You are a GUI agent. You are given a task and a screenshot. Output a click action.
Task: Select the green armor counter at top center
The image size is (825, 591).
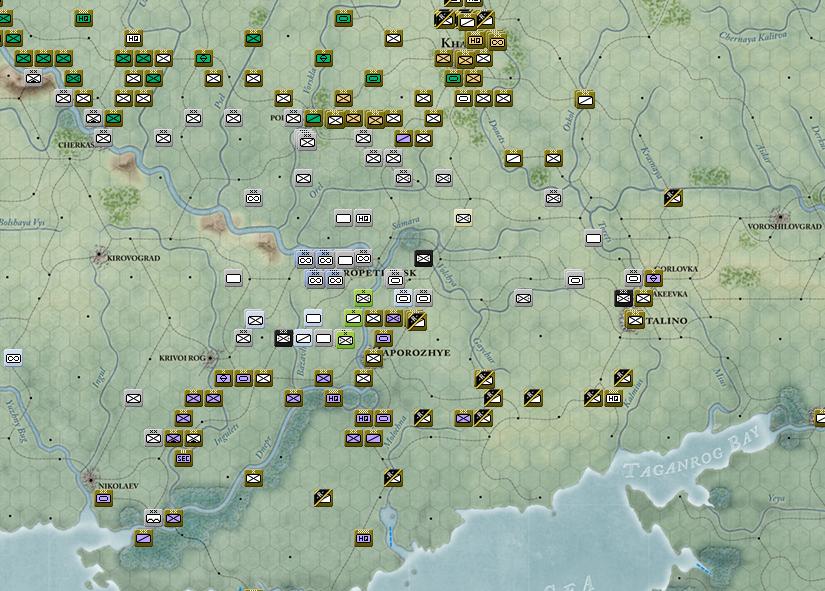tap(343, 18)
